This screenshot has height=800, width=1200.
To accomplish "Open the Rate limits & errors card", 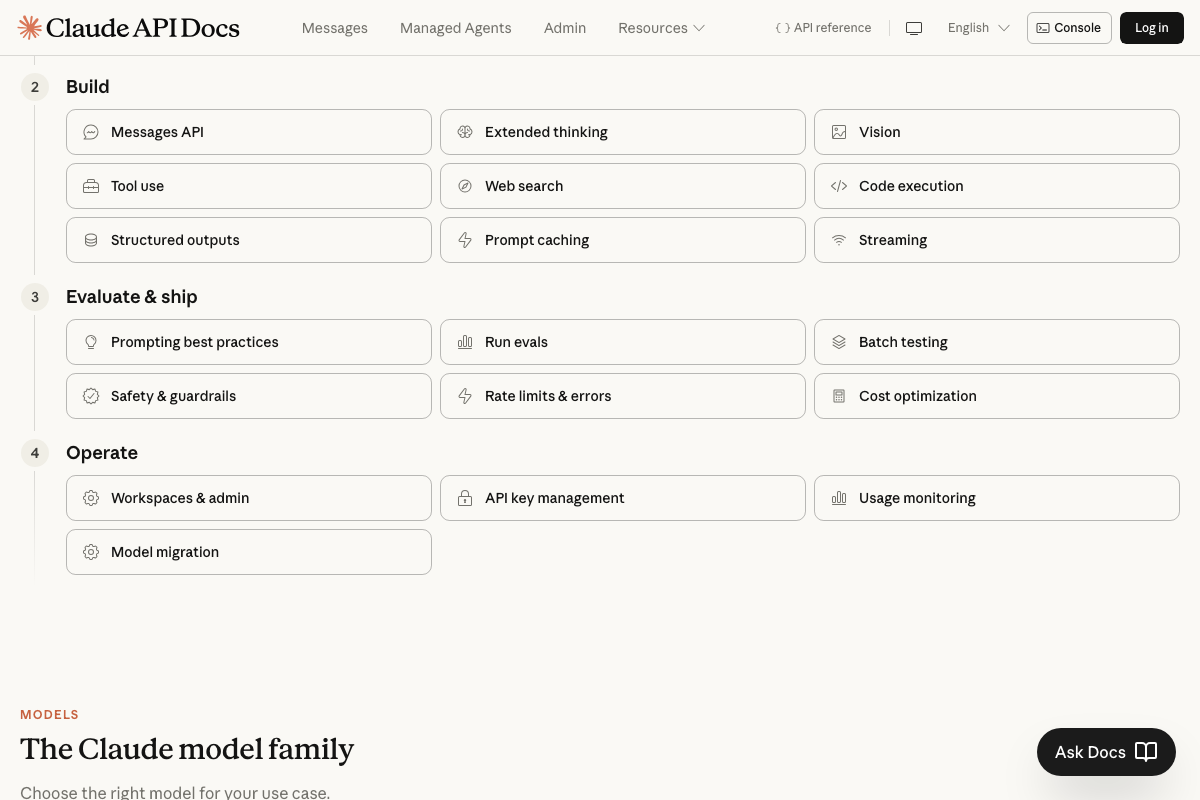I will (623, 396).
